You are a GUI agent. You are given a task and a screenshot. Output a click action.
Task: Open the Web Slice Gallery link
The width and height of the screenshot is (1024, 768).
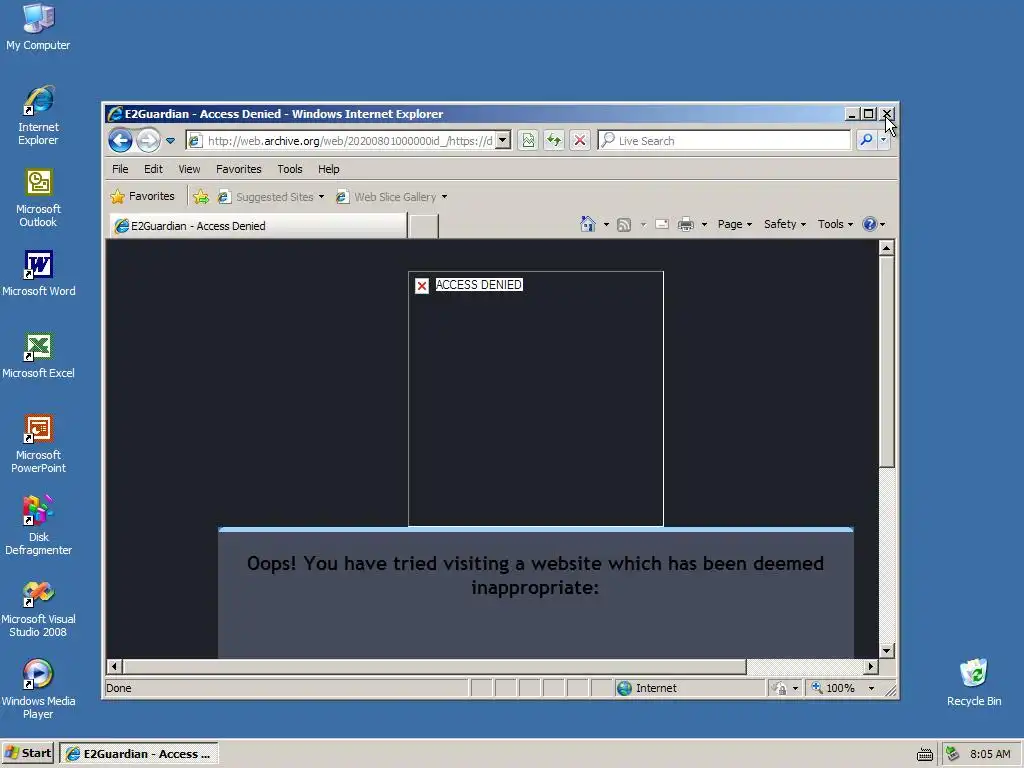(391, 197)
